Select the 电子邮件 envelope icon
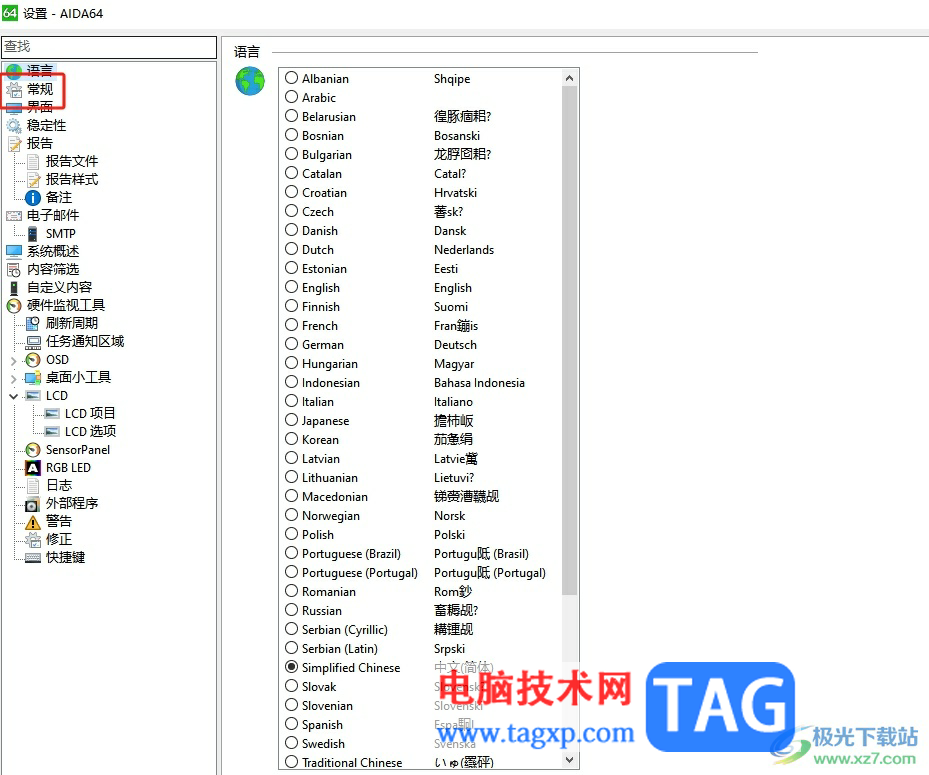Viewport: 929px width, 775px height. point(14,216)
